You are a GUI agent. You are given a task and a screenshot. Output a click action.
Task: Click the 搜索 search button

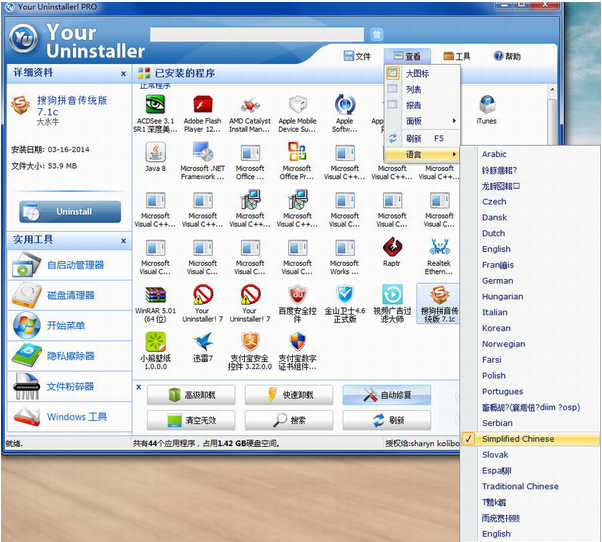289,420
